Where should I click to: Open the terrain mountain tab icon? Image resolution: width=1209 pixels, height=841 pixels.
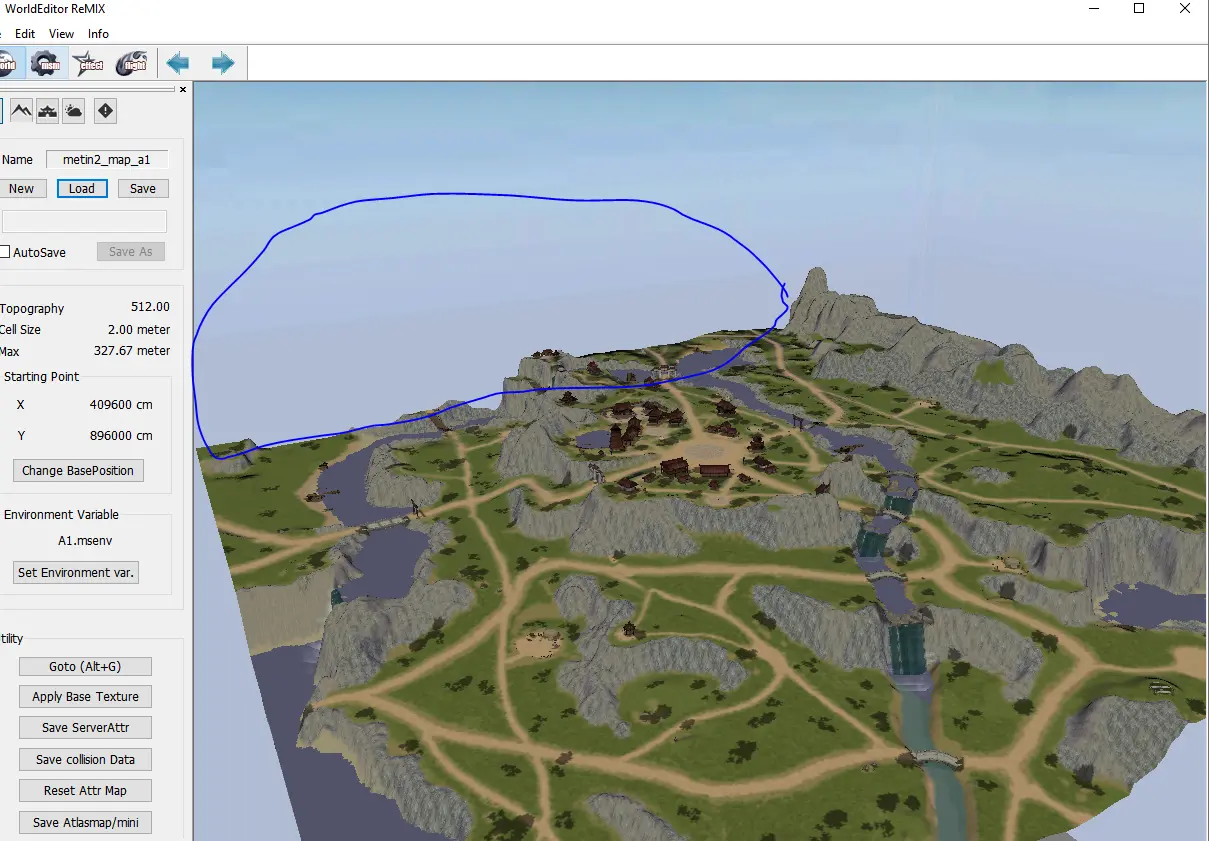pos(21,110)
